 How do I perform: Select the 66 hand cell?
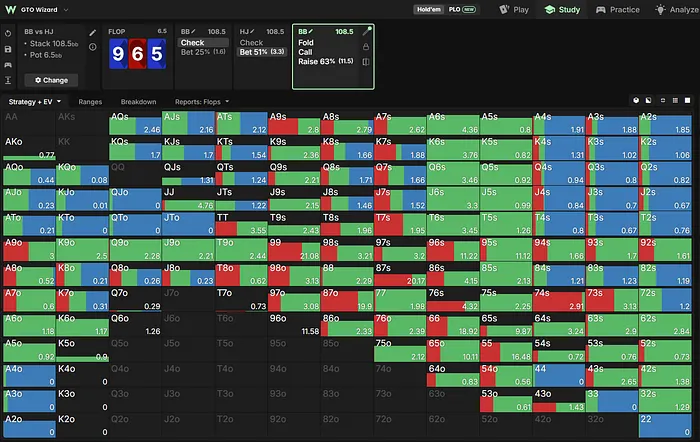tap(453, 325)
